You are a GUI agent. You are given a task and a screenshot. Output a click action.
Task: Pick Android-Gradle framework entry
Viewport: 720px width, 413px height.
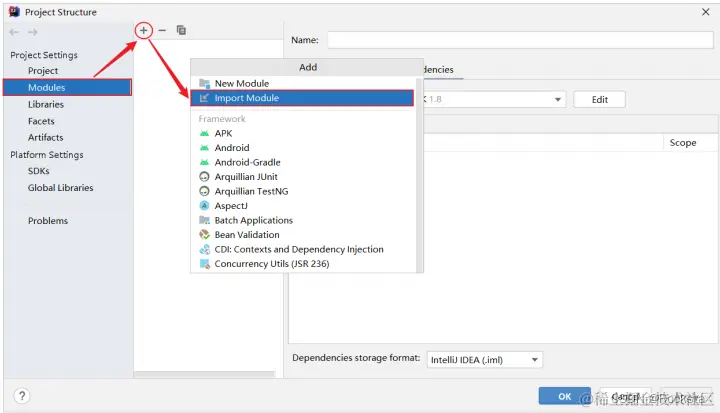coord(303,162)
